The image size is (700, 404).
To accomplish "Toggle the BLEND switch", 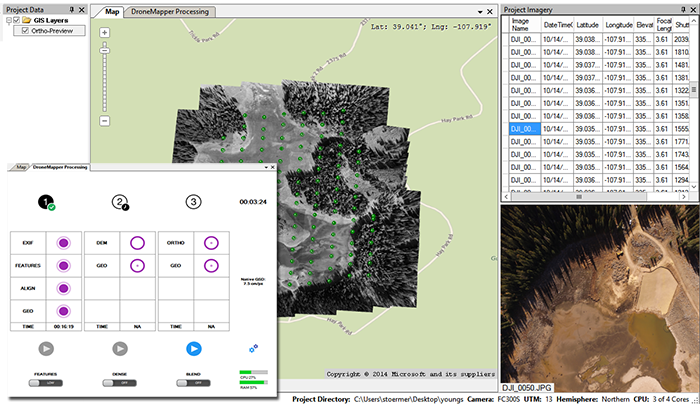I will [x=193, y=383].
